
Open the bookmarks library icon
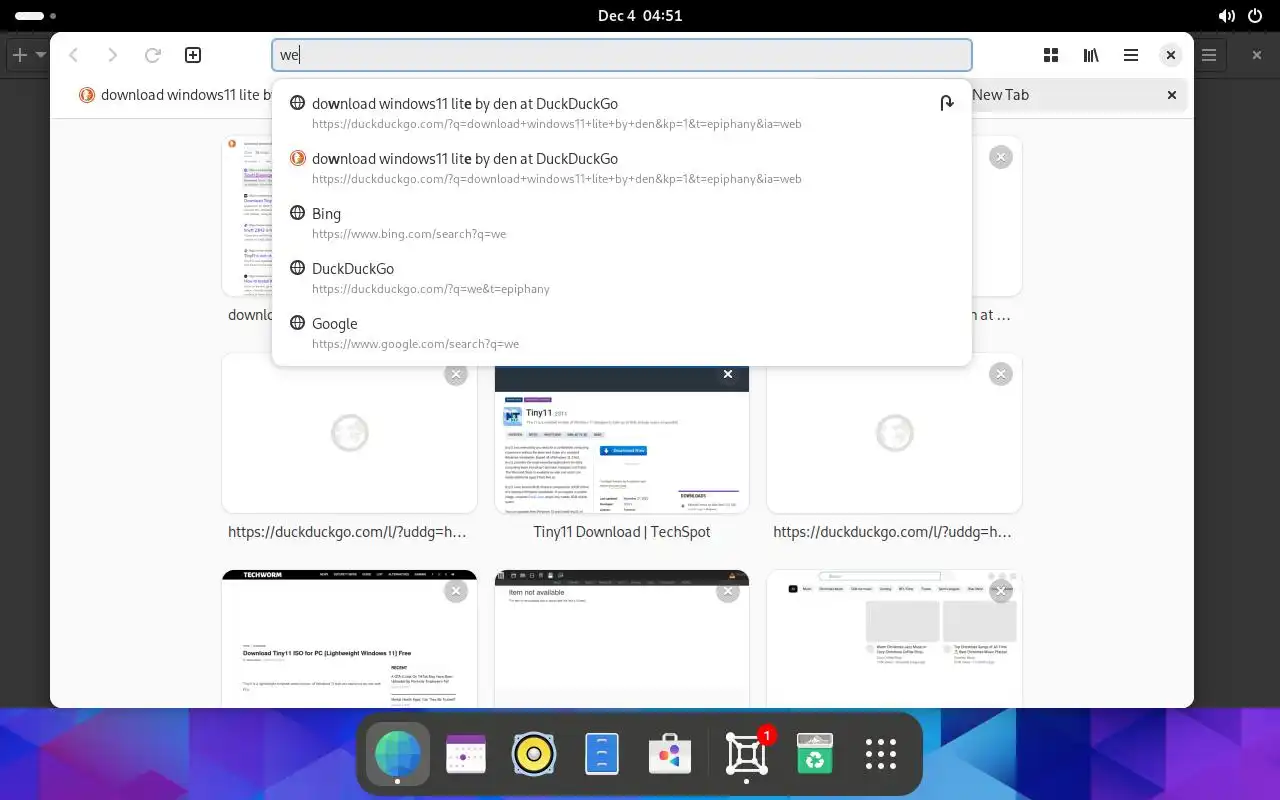tap(1091, 55)
